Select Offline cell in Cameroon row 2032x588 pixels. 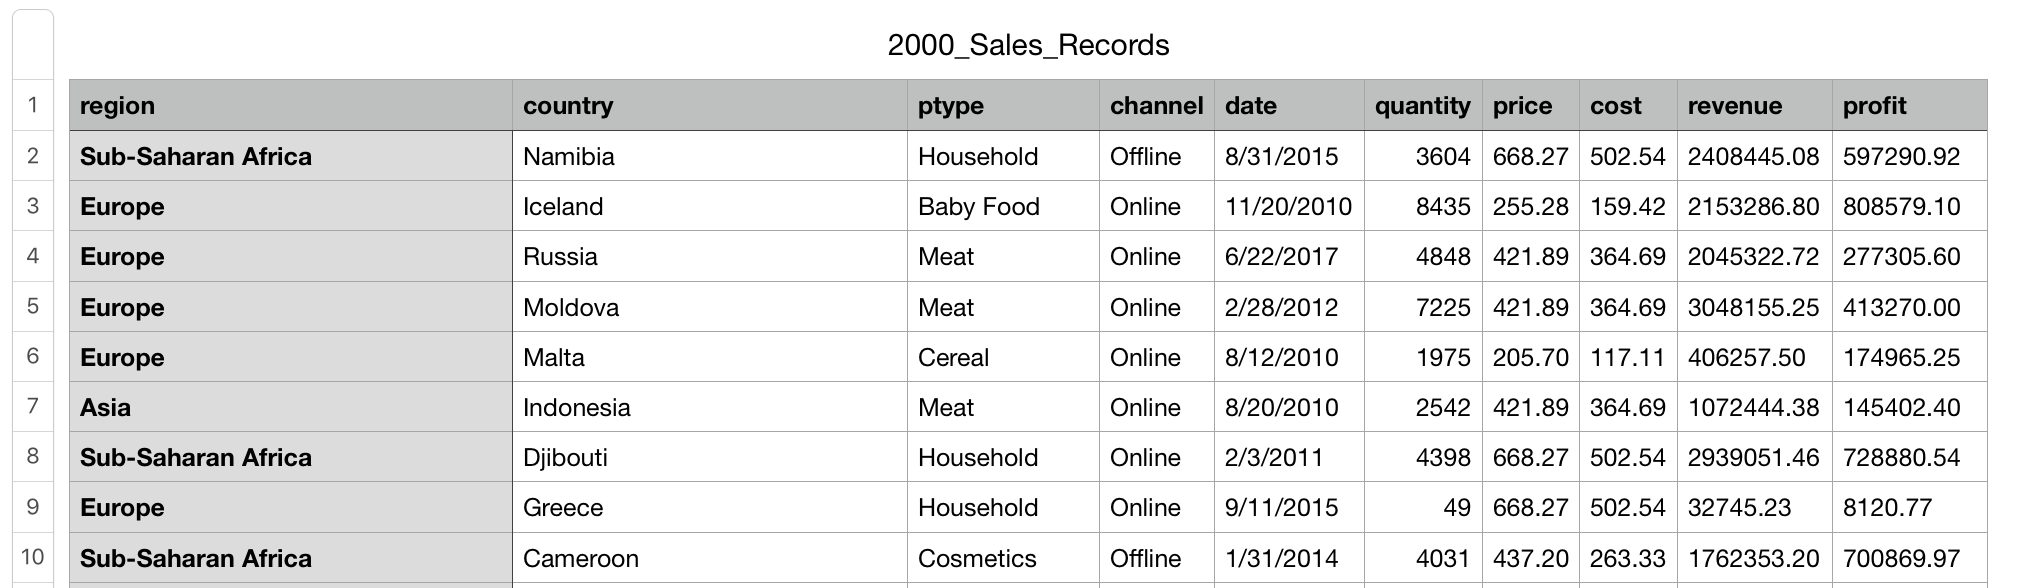1156,558
